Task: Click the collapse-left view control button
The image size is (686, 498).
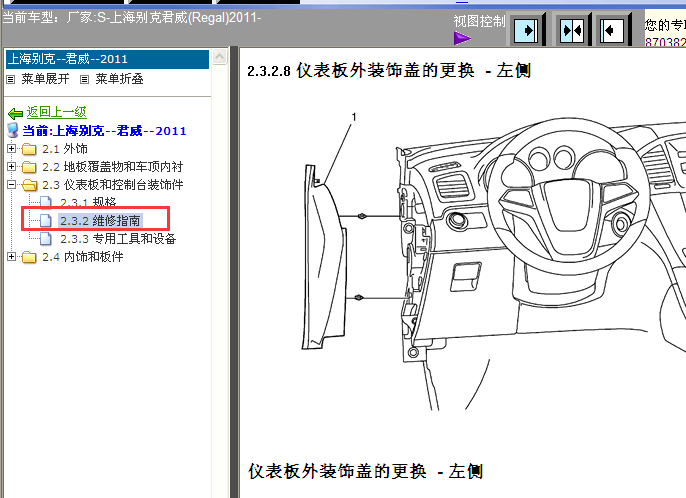Action: (611, 31)
